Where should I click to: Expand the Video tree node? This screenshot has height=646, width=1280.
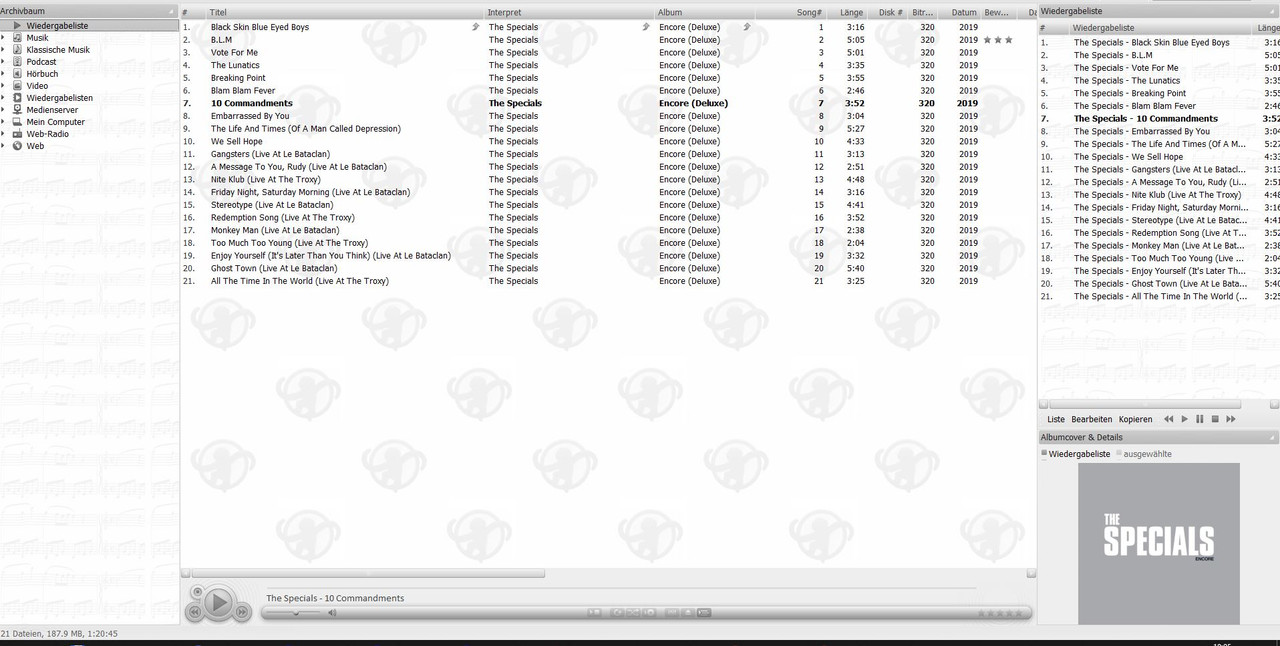tap(3, 85)
